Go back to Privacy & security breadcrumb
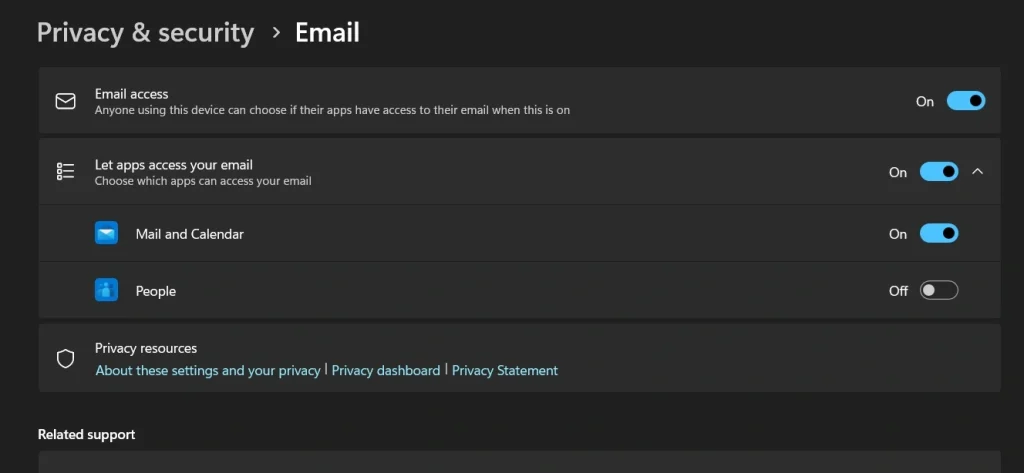This screenshot has width=1024, height=473. 145,33
